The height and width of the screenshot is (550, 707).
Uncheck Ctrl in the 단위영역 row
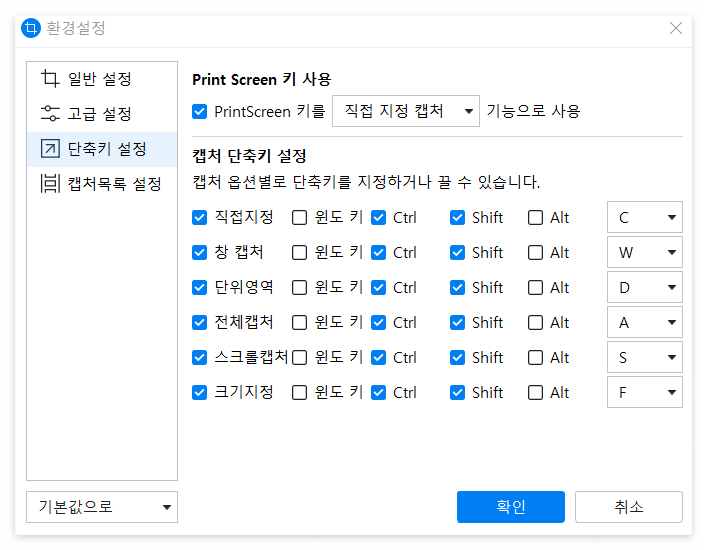(x=378, y=288)
